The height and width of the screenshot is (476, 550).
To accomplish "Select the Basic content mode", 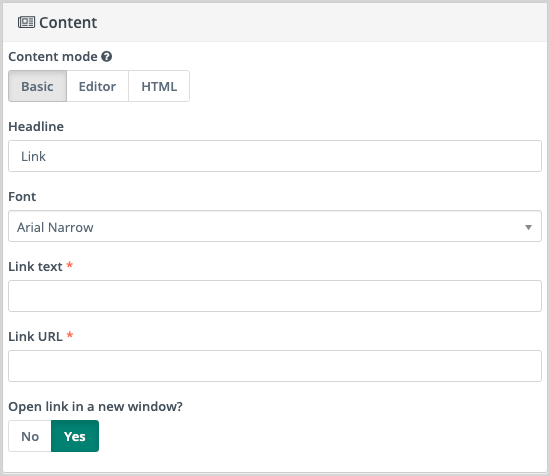I will click(x=38, y=86).
